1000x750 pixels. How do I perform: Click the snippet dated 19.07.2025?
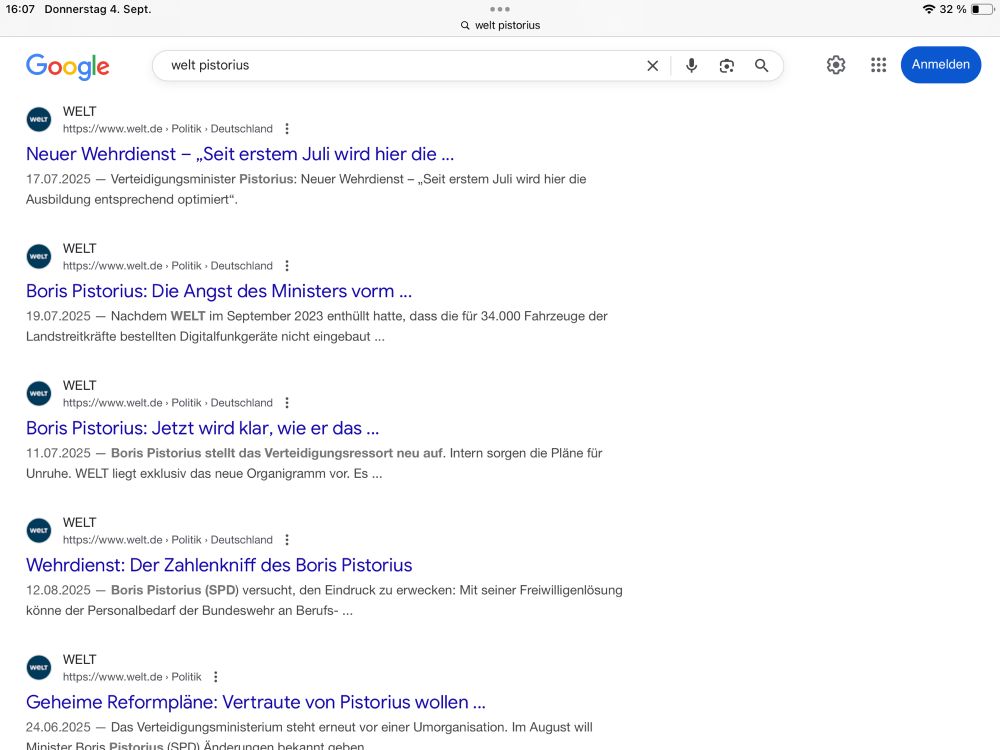click(x=317, y=327)
